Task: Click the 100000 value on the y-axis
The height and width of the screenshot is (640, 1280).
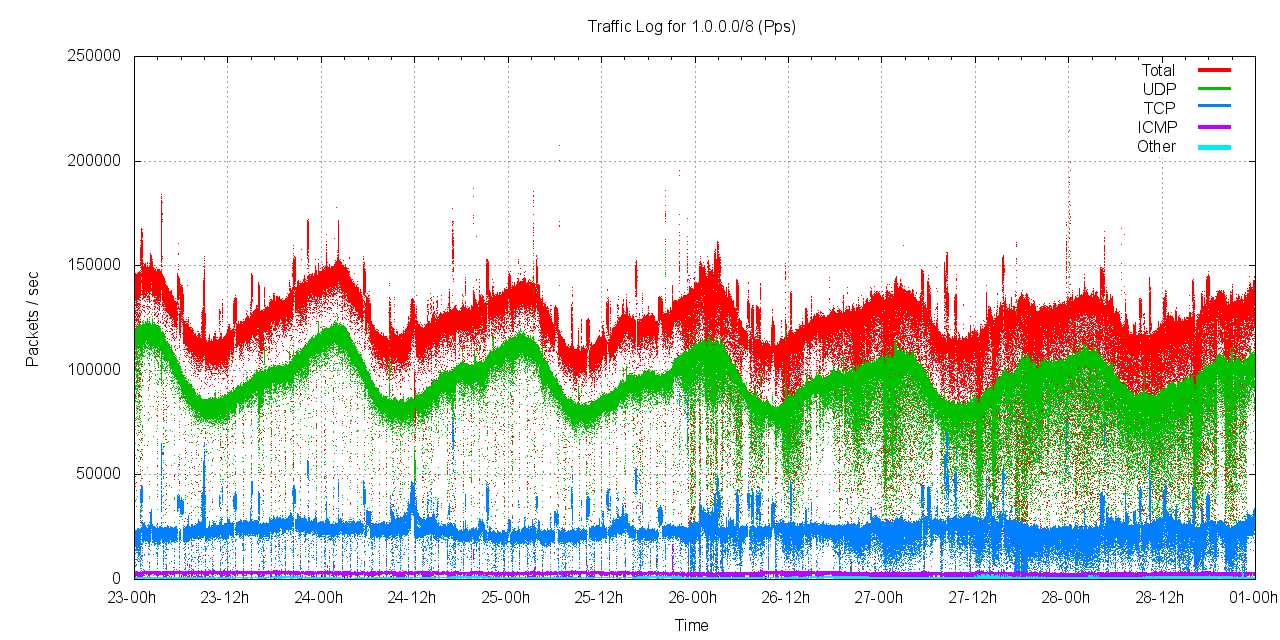Action: [94, 370]
